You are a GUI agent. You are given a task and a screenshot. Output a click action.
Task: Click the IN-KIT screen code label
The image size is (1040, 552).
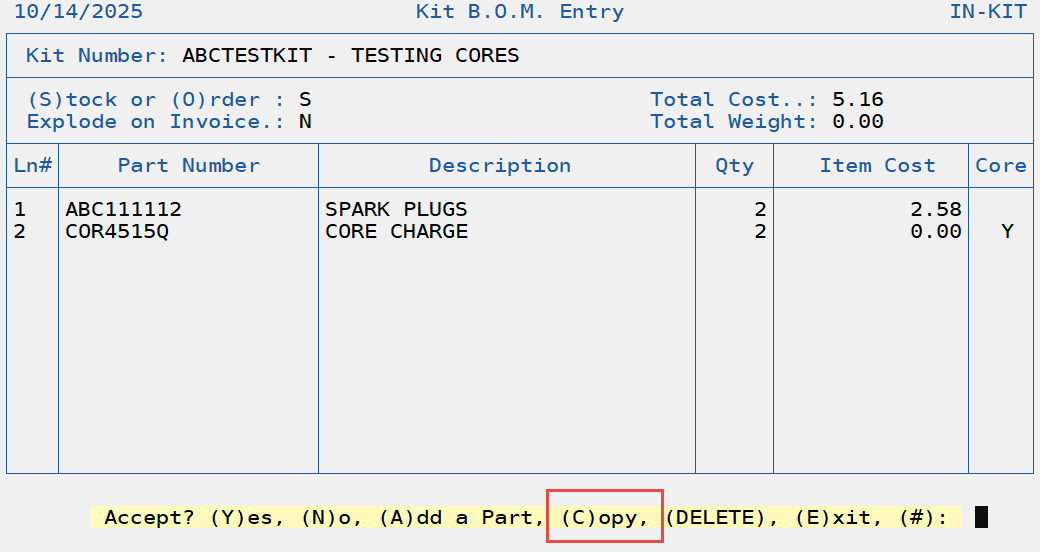(990, 12)
